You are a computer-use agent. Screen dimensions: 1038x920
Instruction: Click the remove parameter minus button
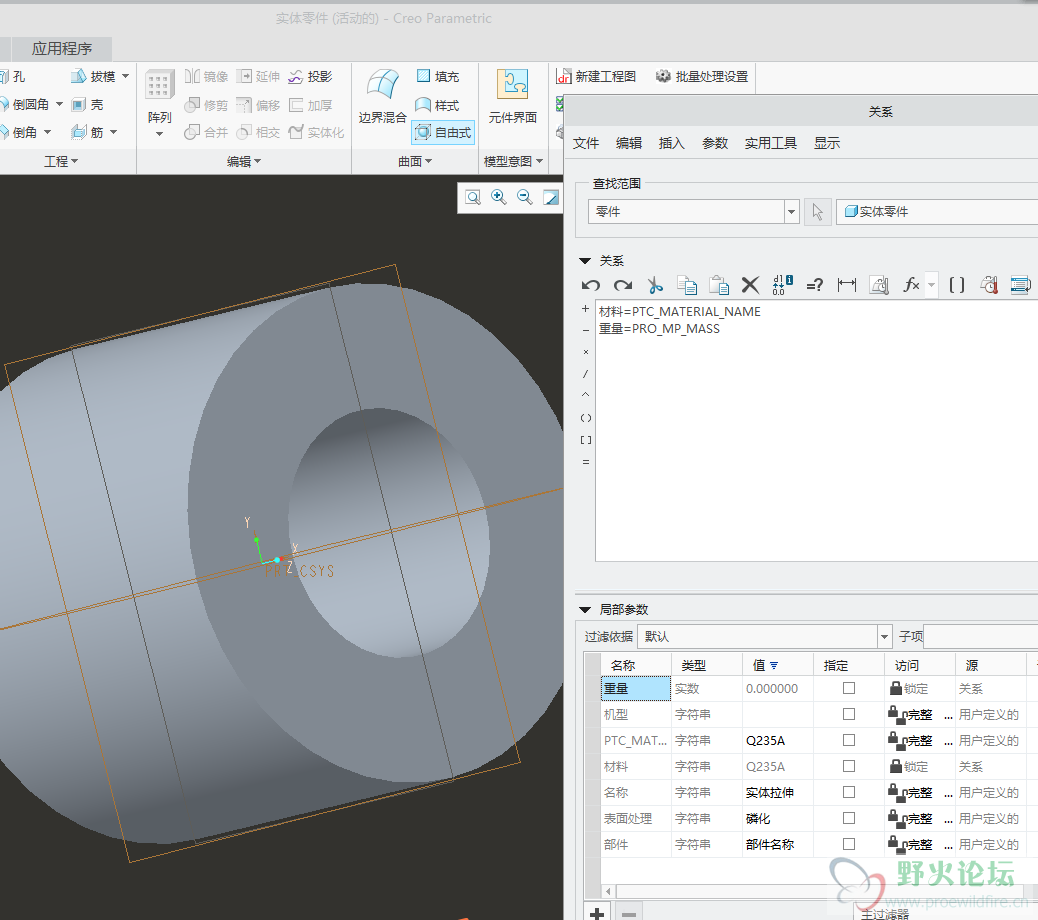pos(629,914)
